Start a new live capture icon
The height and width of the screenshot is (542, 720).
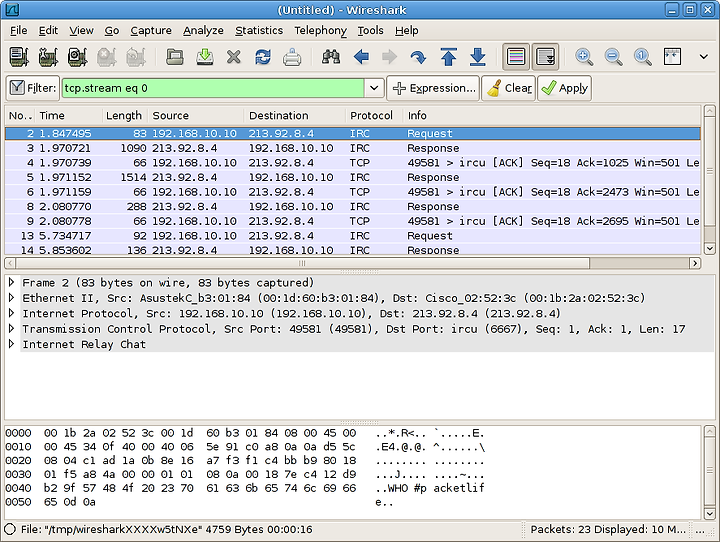78,57
